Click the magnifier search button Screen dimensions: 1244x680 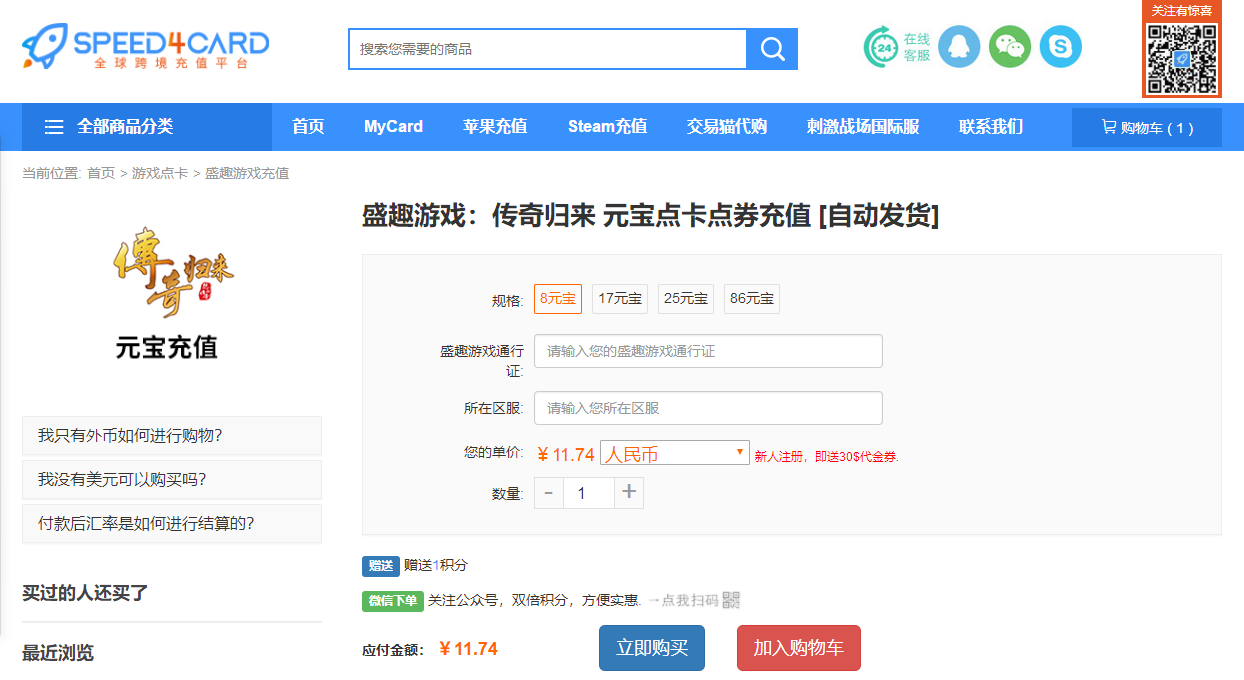pos(772,49)
